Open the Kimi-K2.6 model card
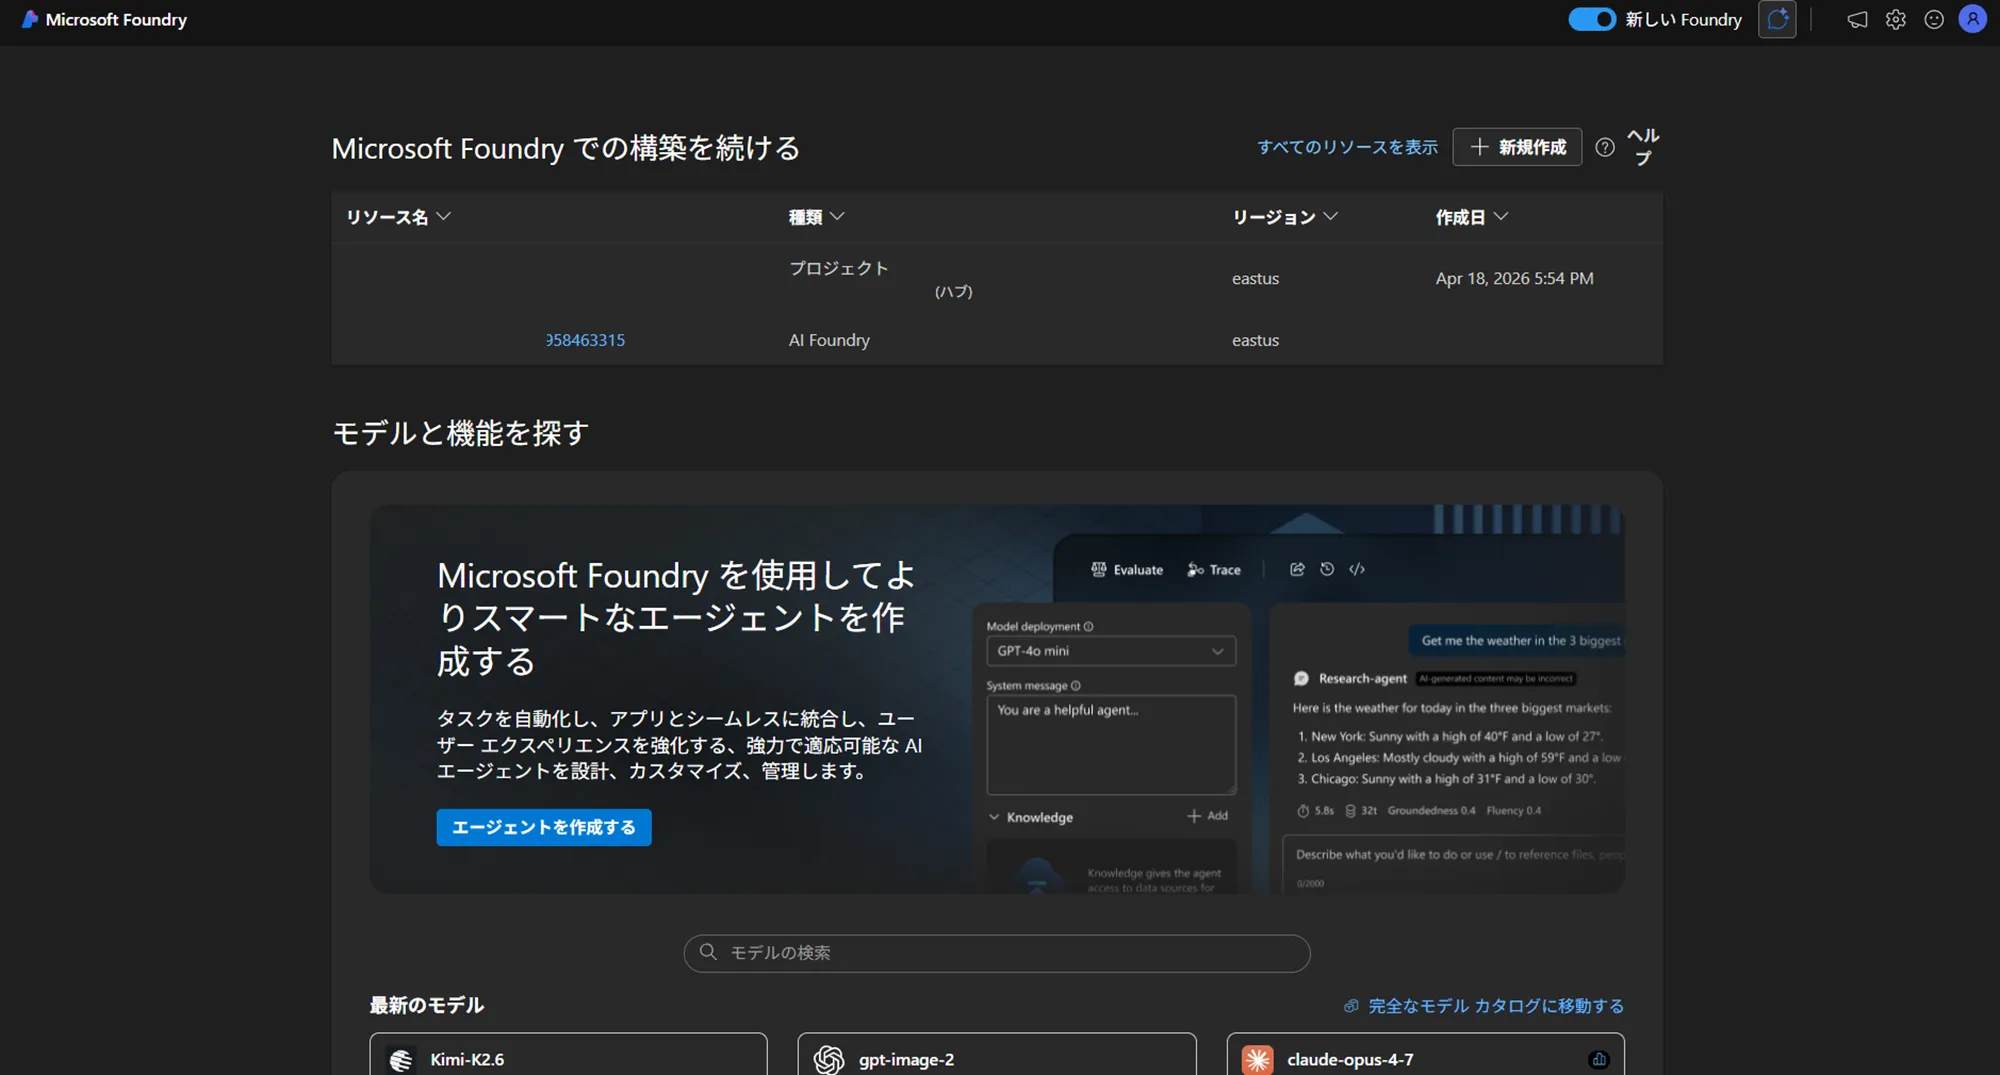2000x1075 pixels. pyautogui.click(x=568, y=1055)
